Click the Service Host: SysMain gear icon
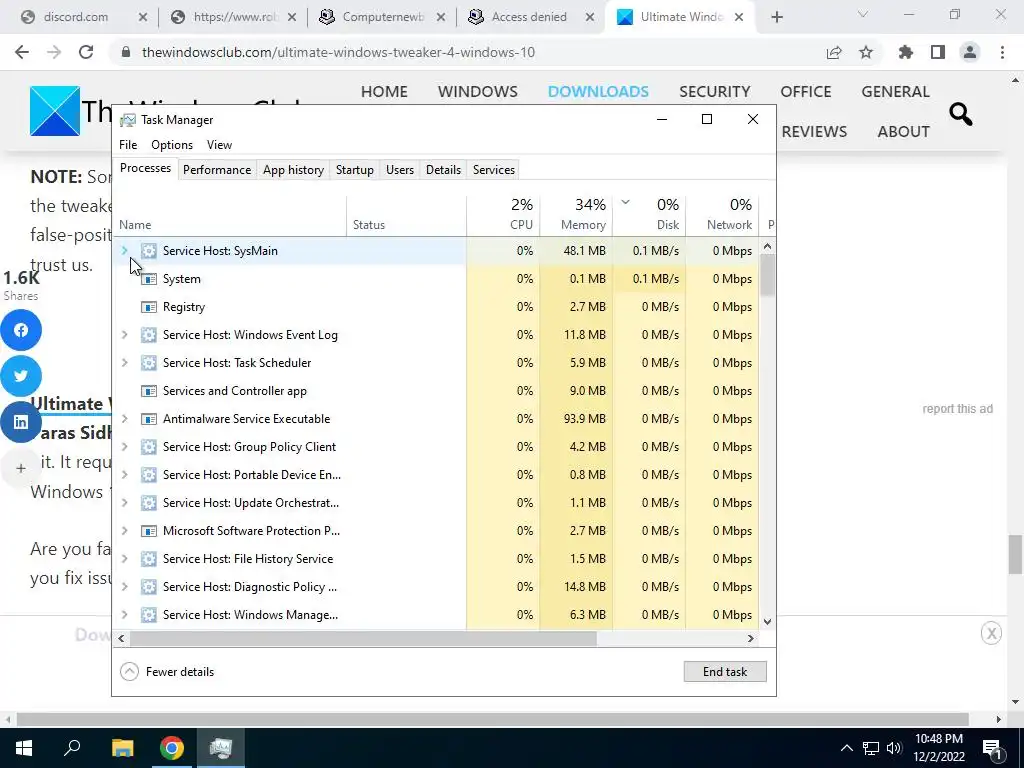The width and height of the screenshot is (1024, 768). (149, 251)
